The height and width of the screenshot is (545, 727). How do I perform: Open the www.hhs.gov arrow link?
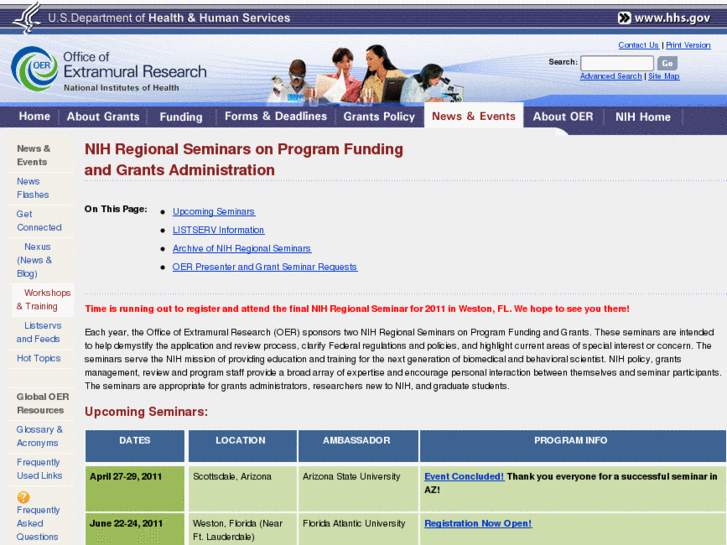(x=664, y=18)
